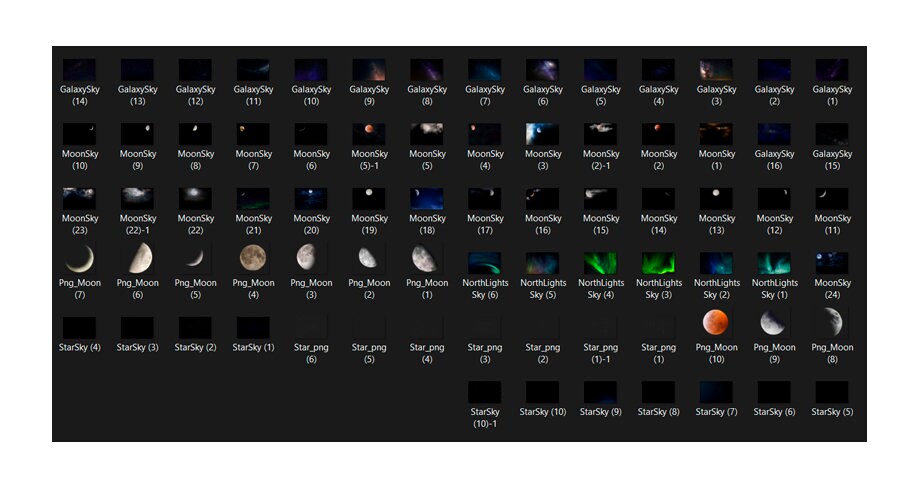
Task: Click the "StarSky (8)" file name
Action: tap(658, 412)
